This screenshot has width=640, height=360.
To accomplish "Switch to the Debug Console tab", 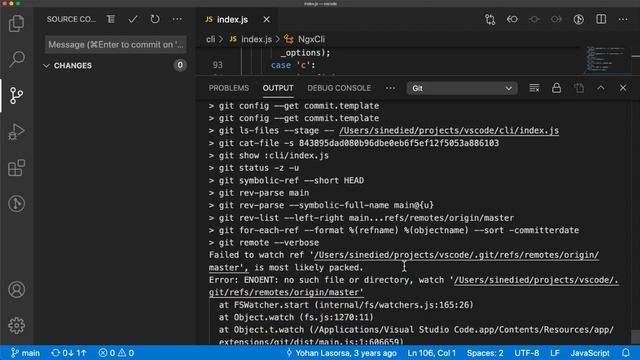I will [x=339, y=88].
